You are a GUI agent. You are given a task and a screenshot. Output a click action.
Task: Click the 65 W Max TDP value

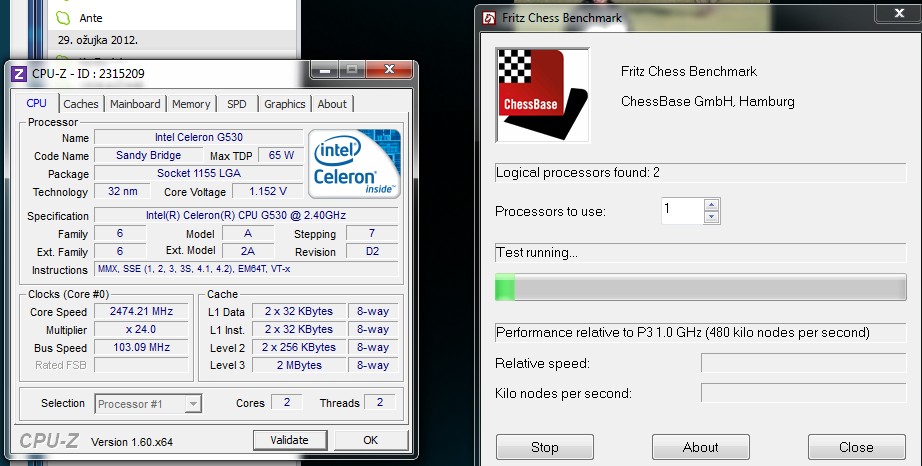280,155
